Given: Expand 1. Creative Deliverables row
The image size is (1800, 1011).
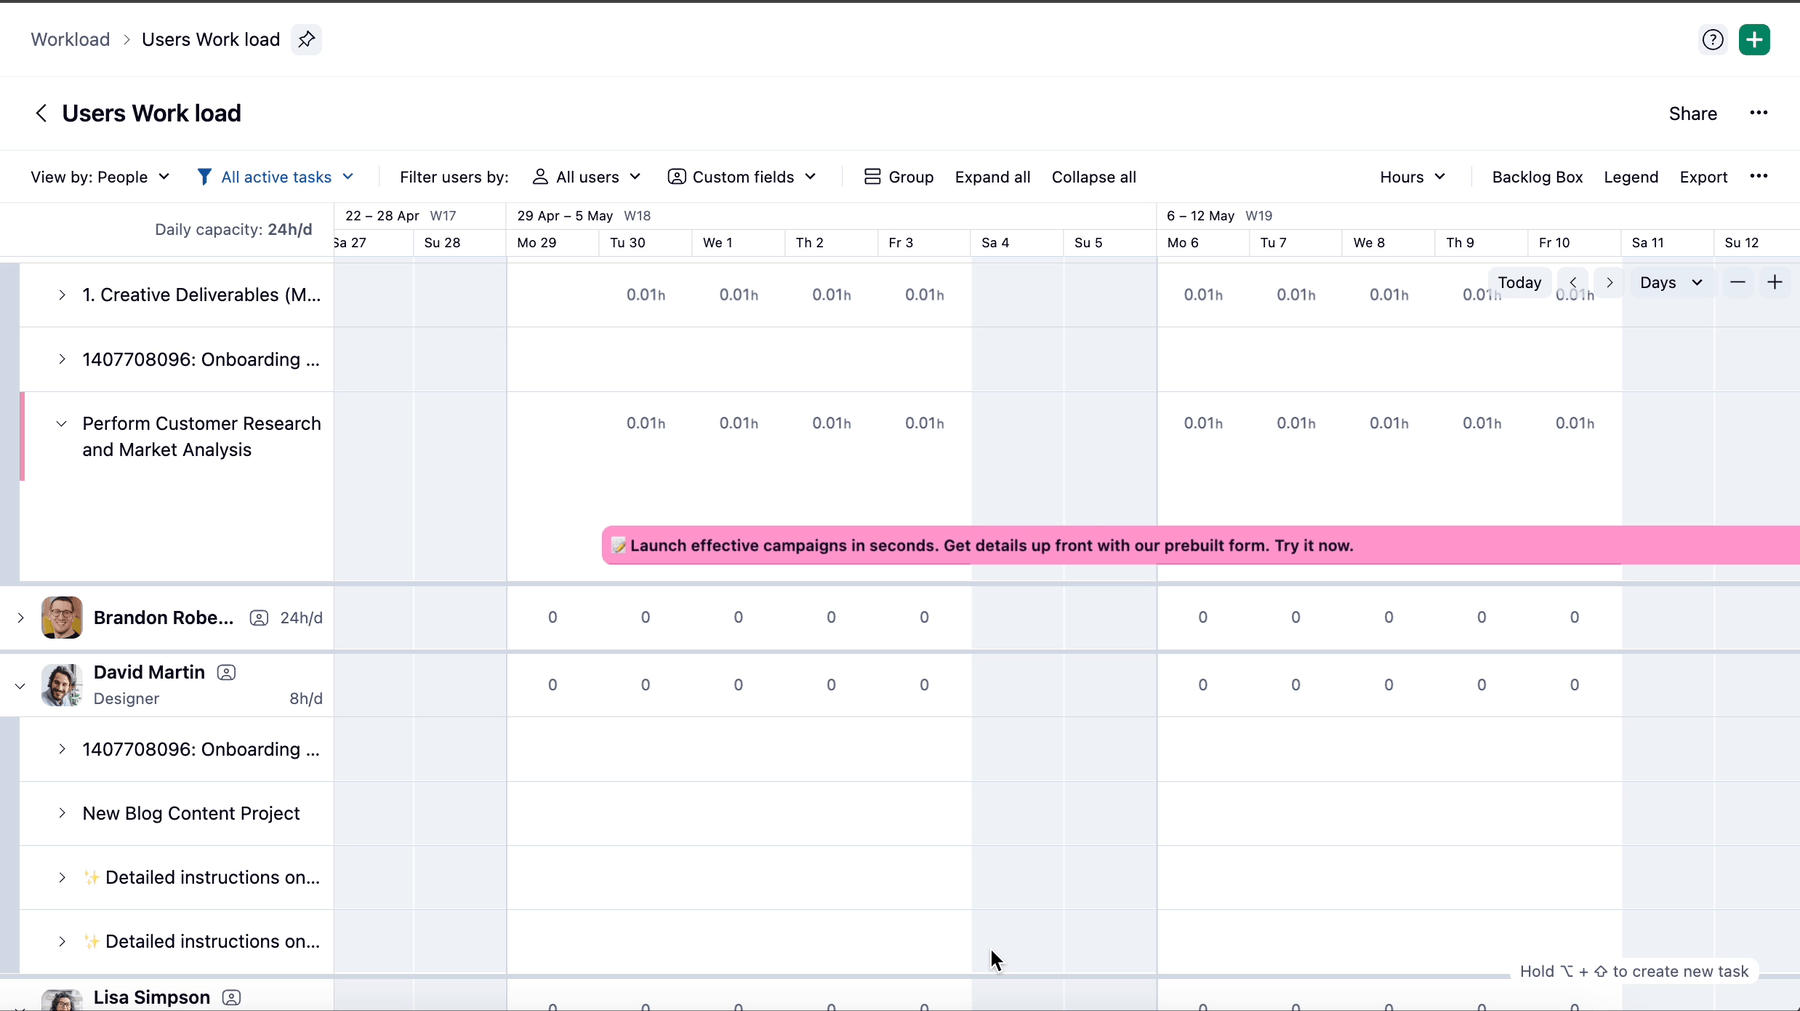Looking at the screenshot, I should (x=62, y=295).
